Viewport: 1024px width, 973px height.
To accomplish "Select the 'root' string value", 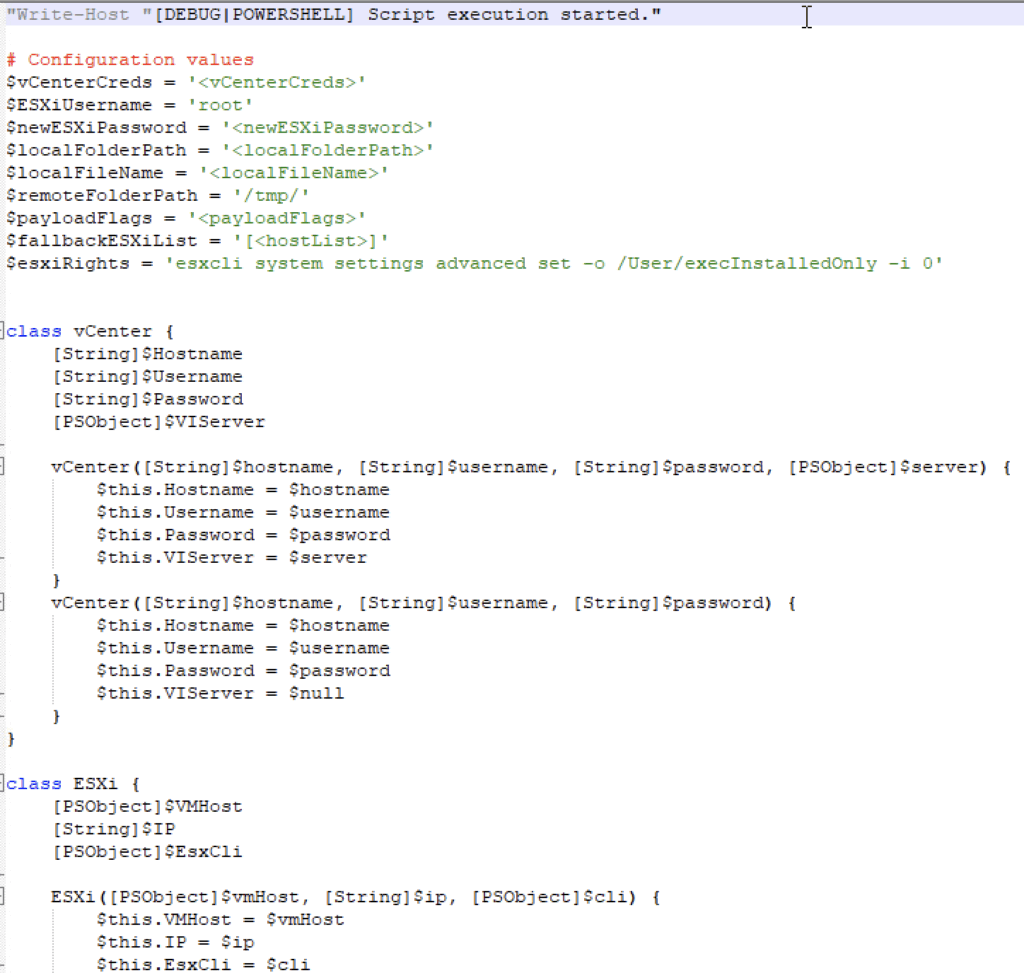I will coord(220,105).
